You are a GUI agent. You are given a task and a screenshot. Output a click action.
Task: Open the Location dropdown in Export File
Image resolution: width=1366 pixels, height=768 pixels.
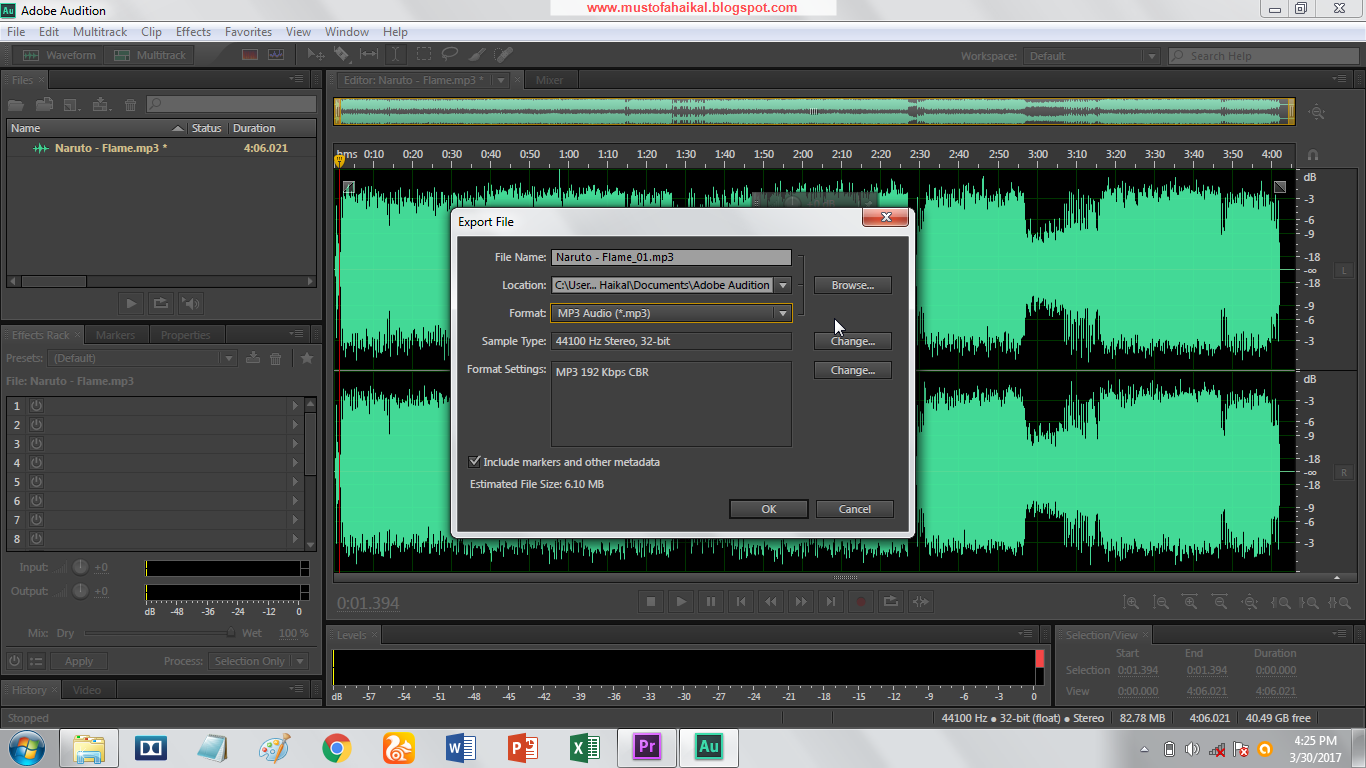(x=783, y=285)
